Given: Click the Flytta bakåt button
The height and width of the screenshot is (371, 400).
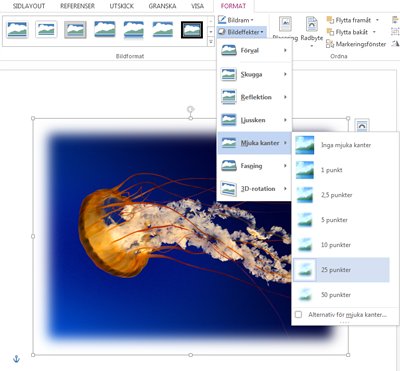Looking at the screenshot, I should (348, 32).
